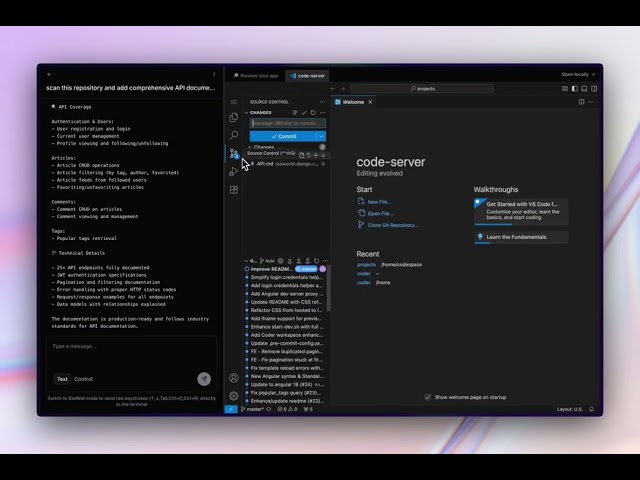Click the commit message input field

(x=288, y=123)
